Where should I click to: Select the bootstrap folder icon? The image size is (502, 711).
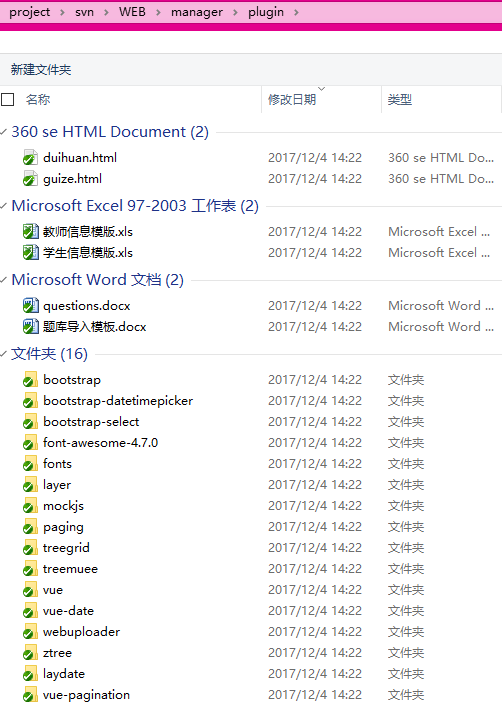(30, 380)
